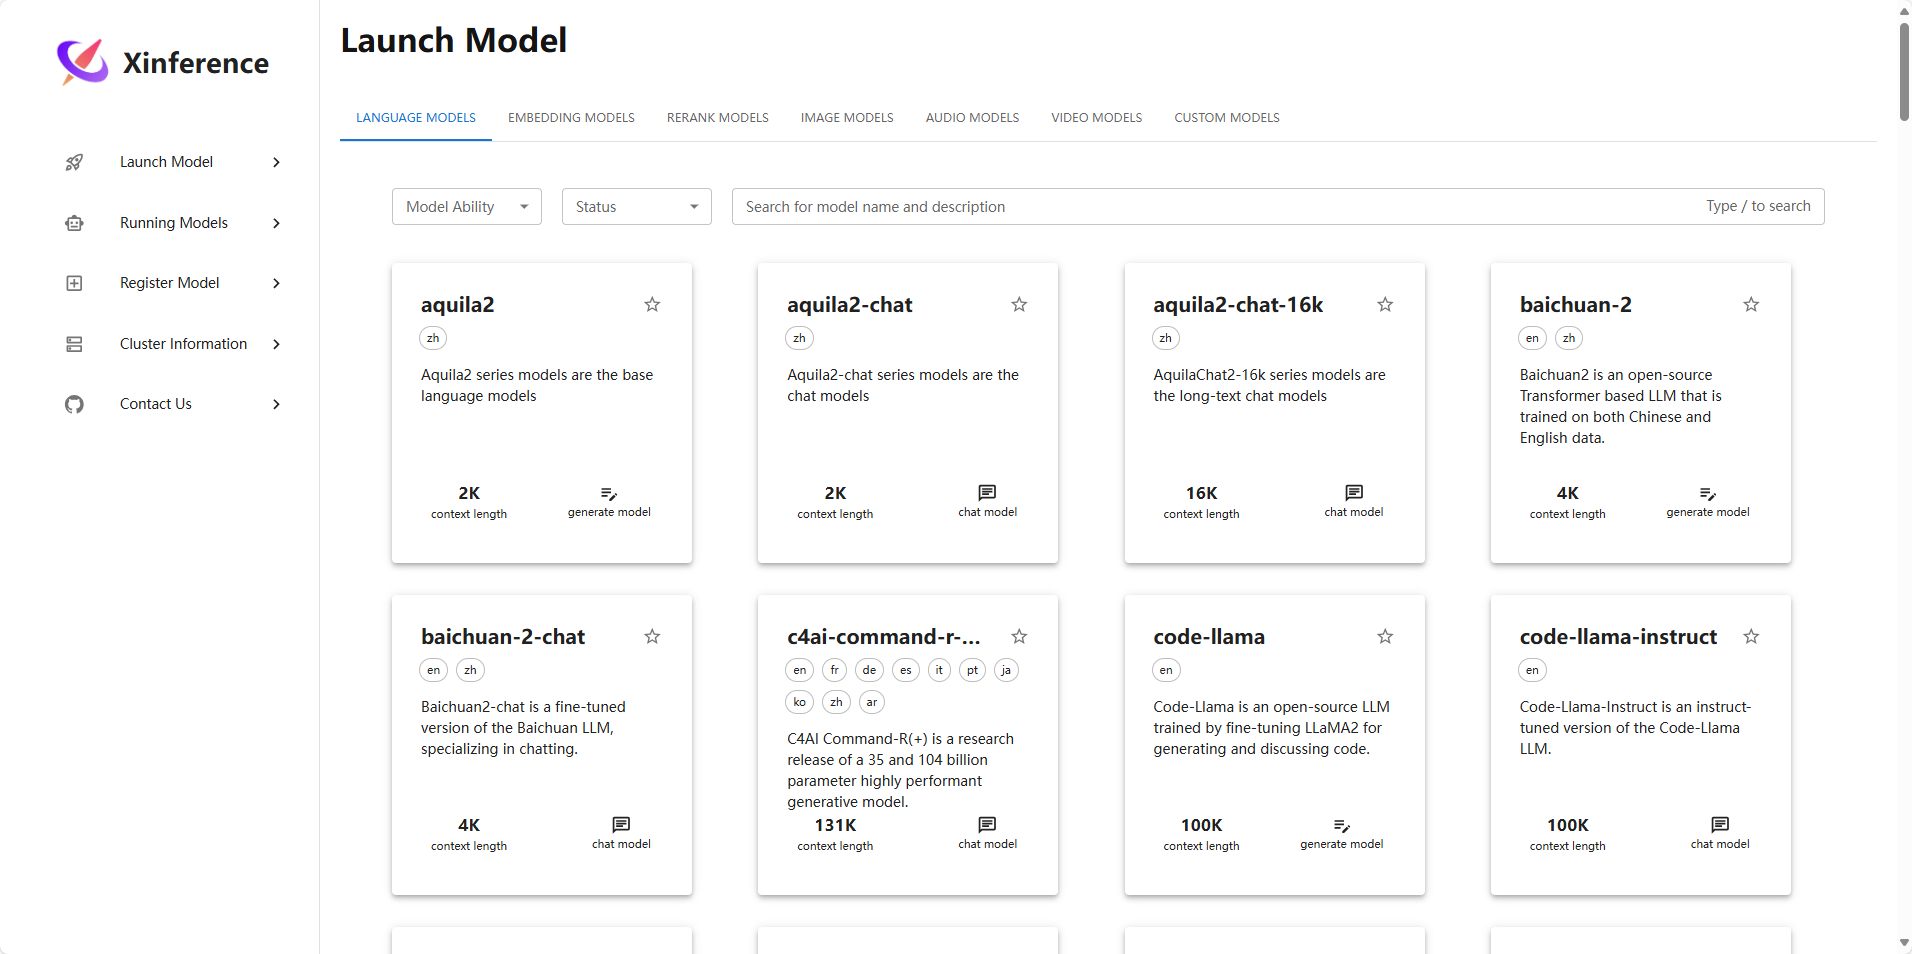1912x954 pixels.
Task: Switch to the Video Models tab
Action: (1097, 118)
